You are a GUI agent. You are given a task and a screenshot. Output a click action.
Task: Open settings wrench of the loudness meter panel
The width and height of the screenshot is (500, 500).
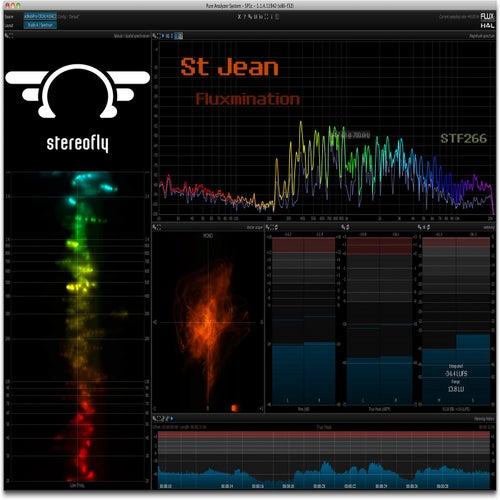pos(420,227)
